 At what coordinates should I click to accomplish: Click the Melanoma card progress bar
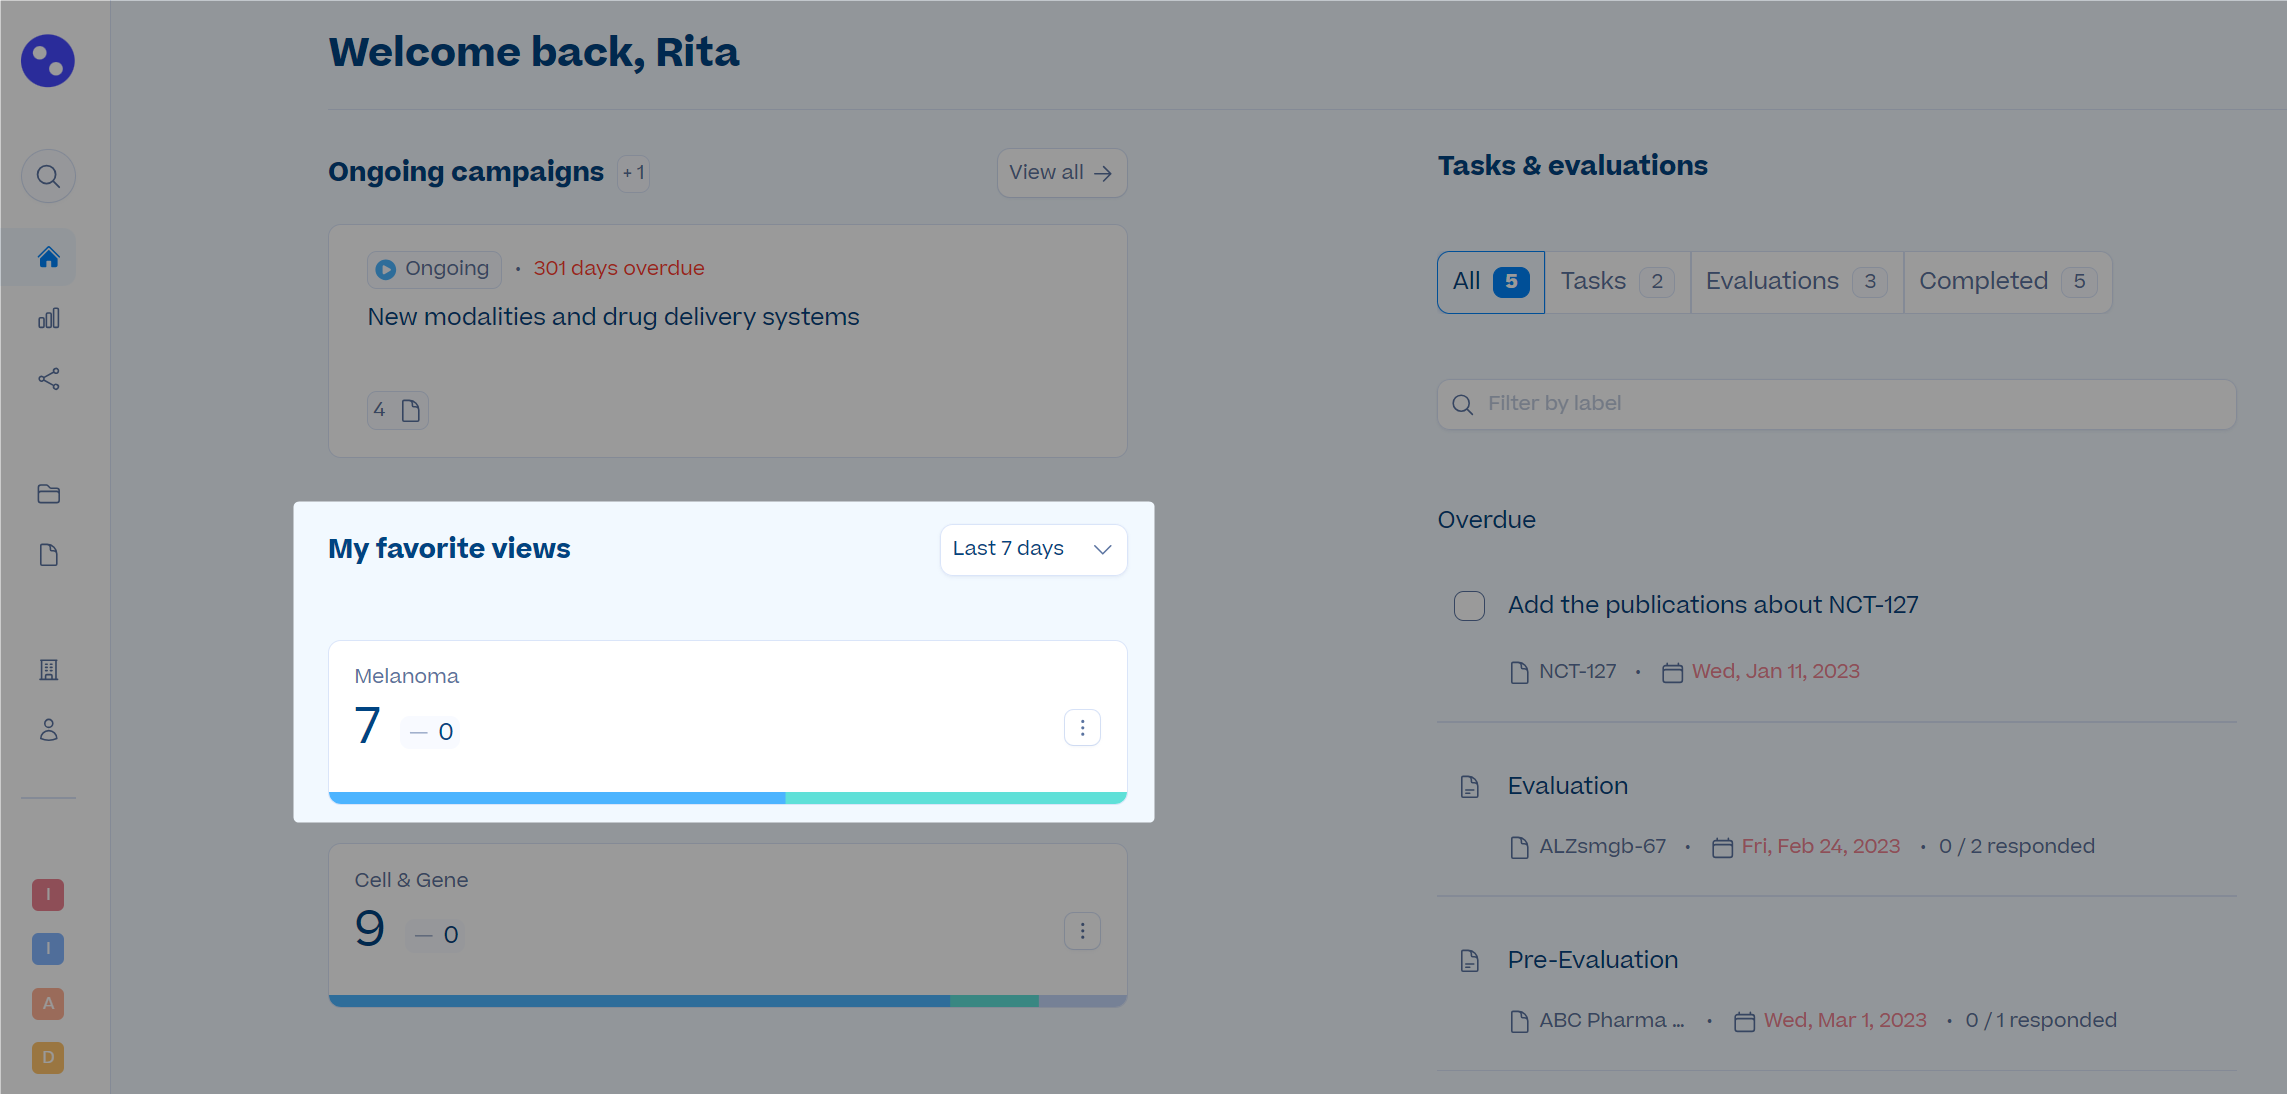[728, 798]
